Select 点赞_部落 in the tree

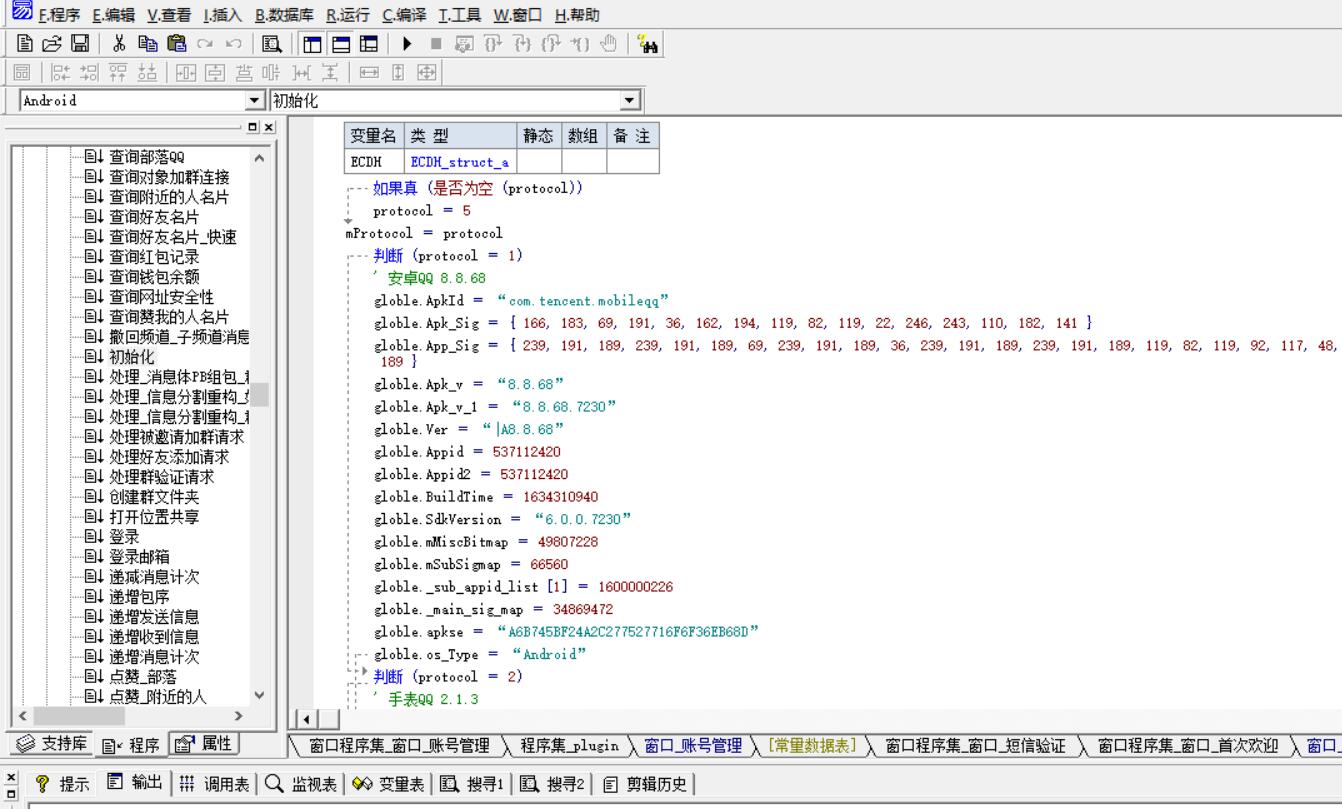(142, 677)
